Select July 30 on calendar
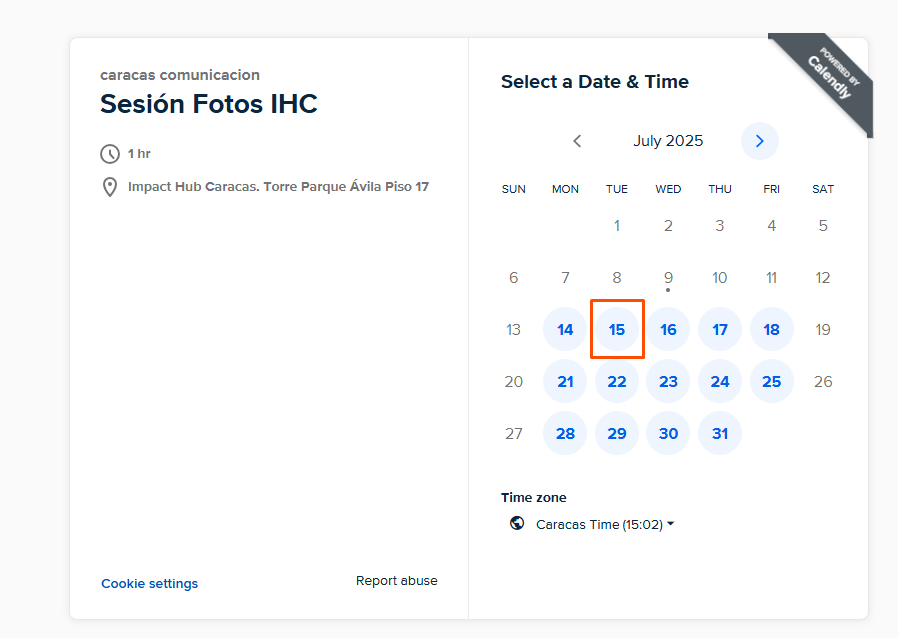Viewport: 898px width, 638px height. (x=668, y=434)
